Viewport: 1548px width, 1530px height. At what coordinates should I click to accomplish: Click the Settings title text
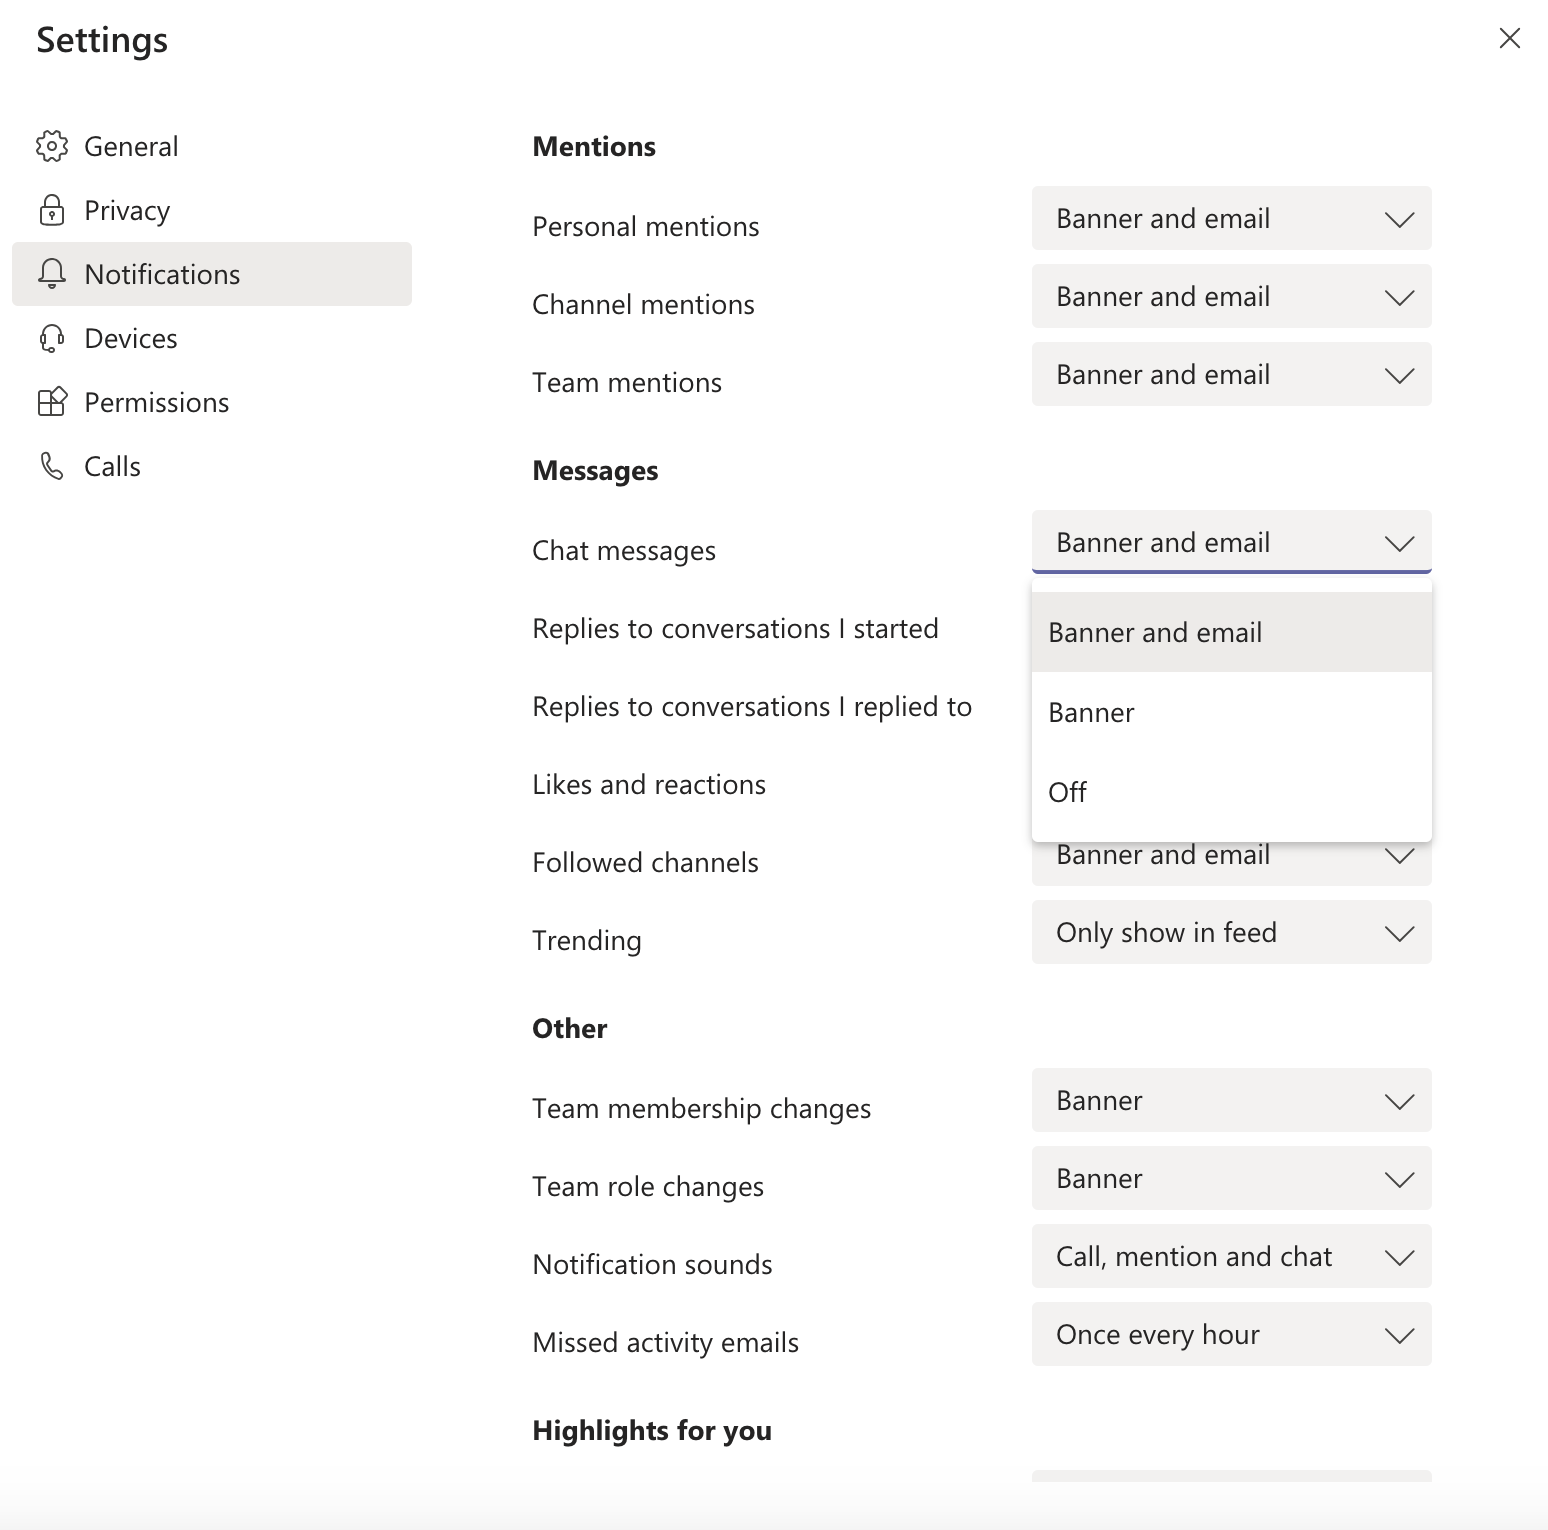pos(102,41)
